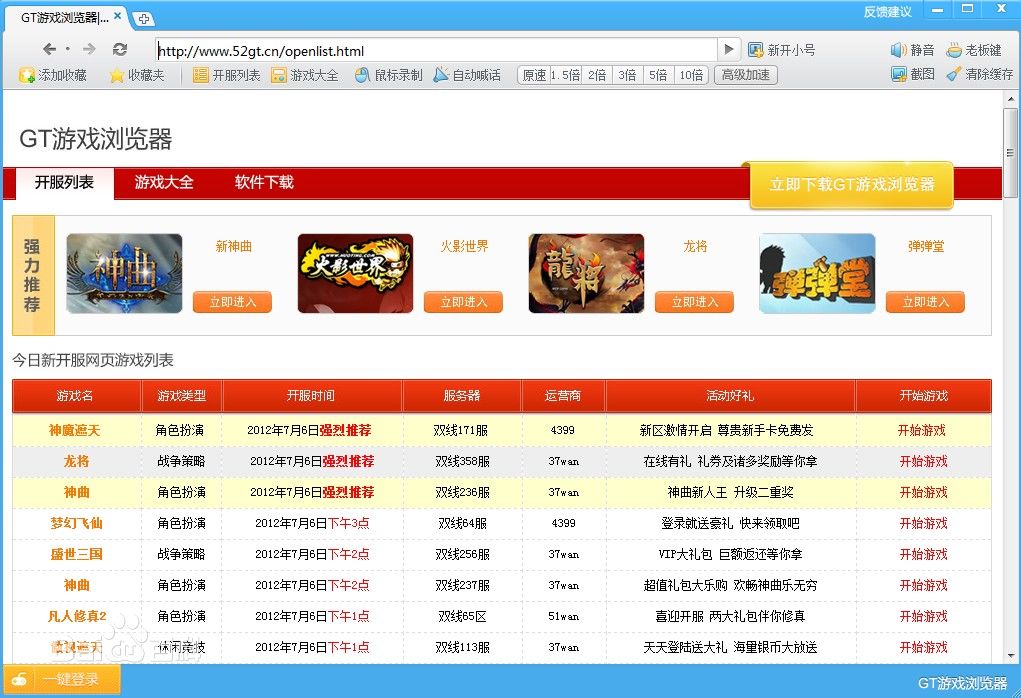This screenshot has height=698, width=1021.
Task: Refresh the current page
Action: (120, 50)
